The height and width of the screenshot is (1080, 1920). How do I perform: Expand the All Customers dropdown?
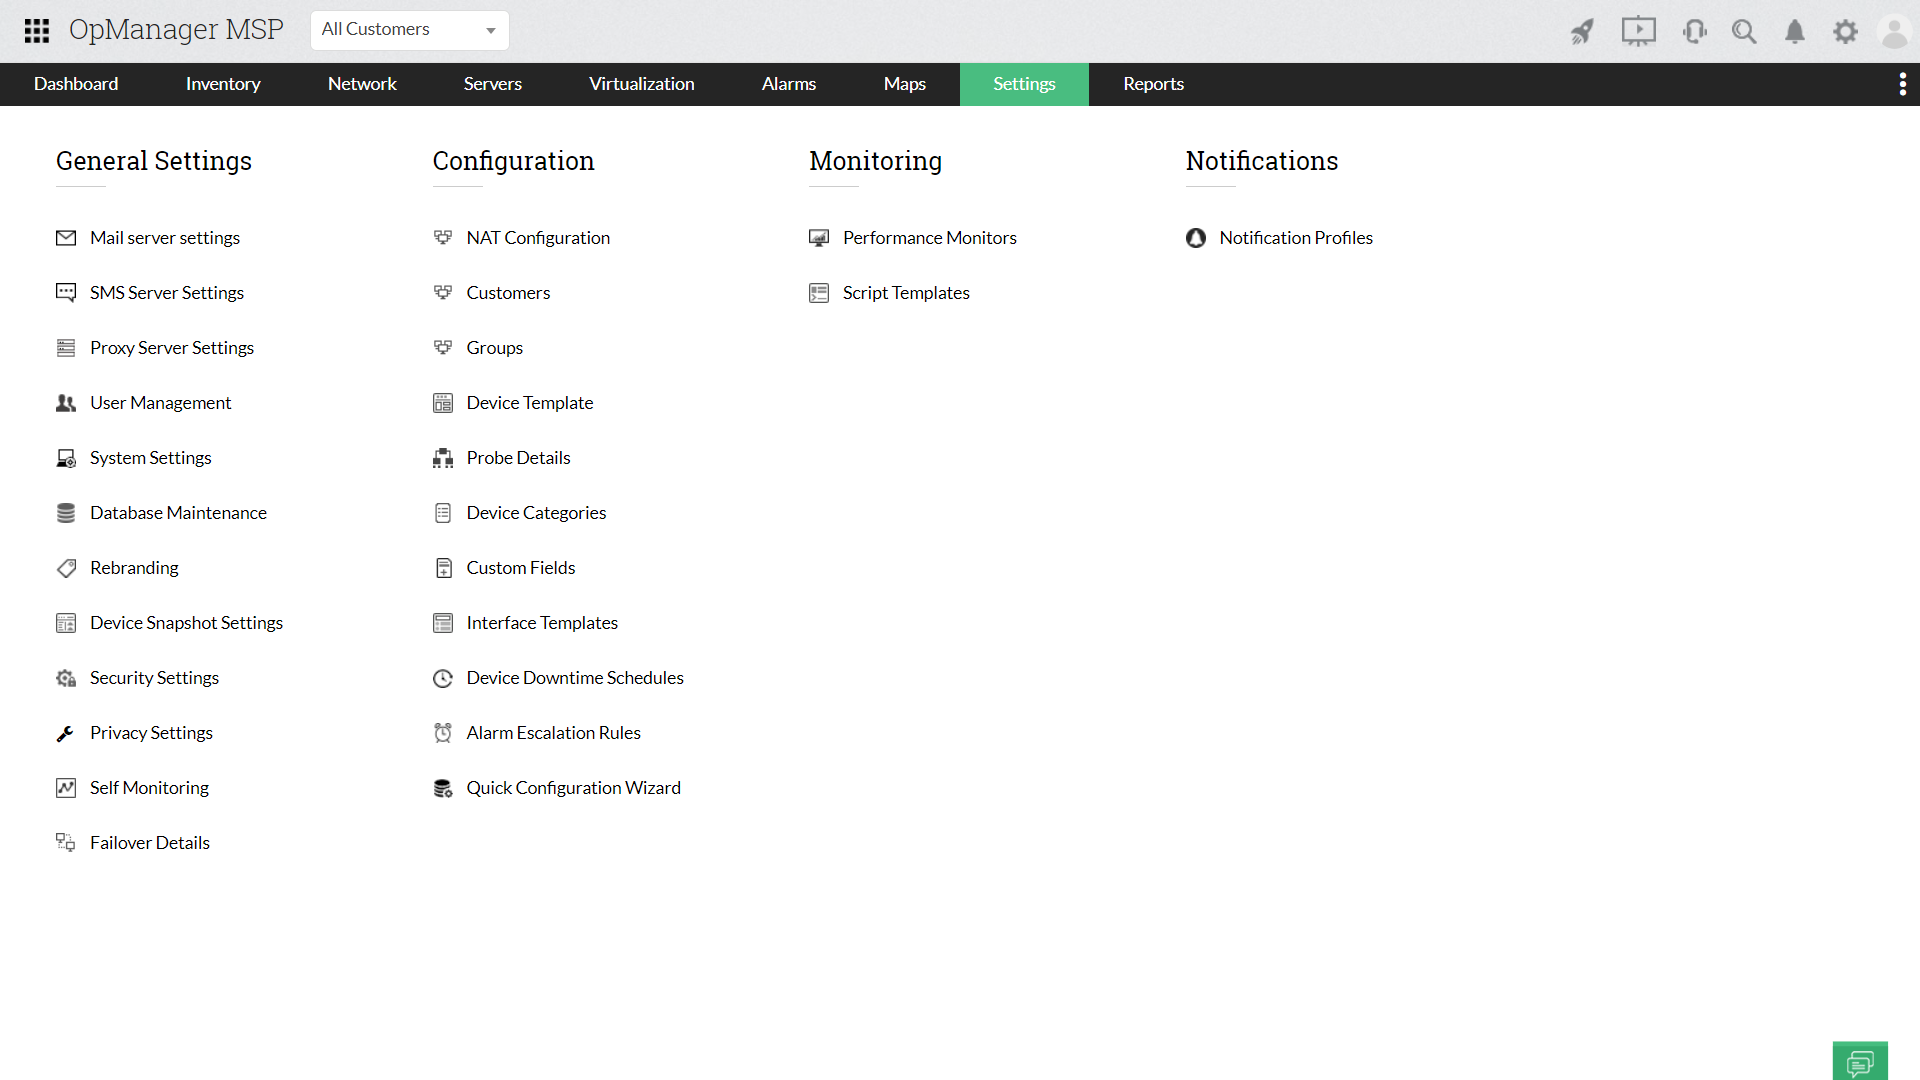[409, 30]
